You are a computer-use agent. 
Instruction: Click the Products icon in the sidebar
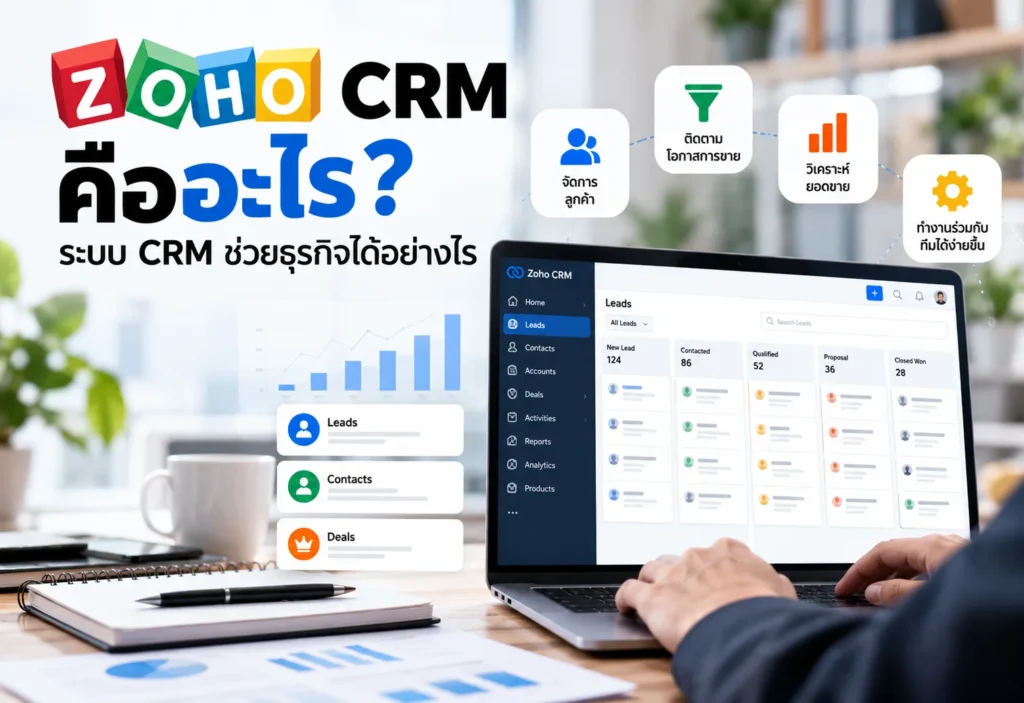(x=513, y=488)
